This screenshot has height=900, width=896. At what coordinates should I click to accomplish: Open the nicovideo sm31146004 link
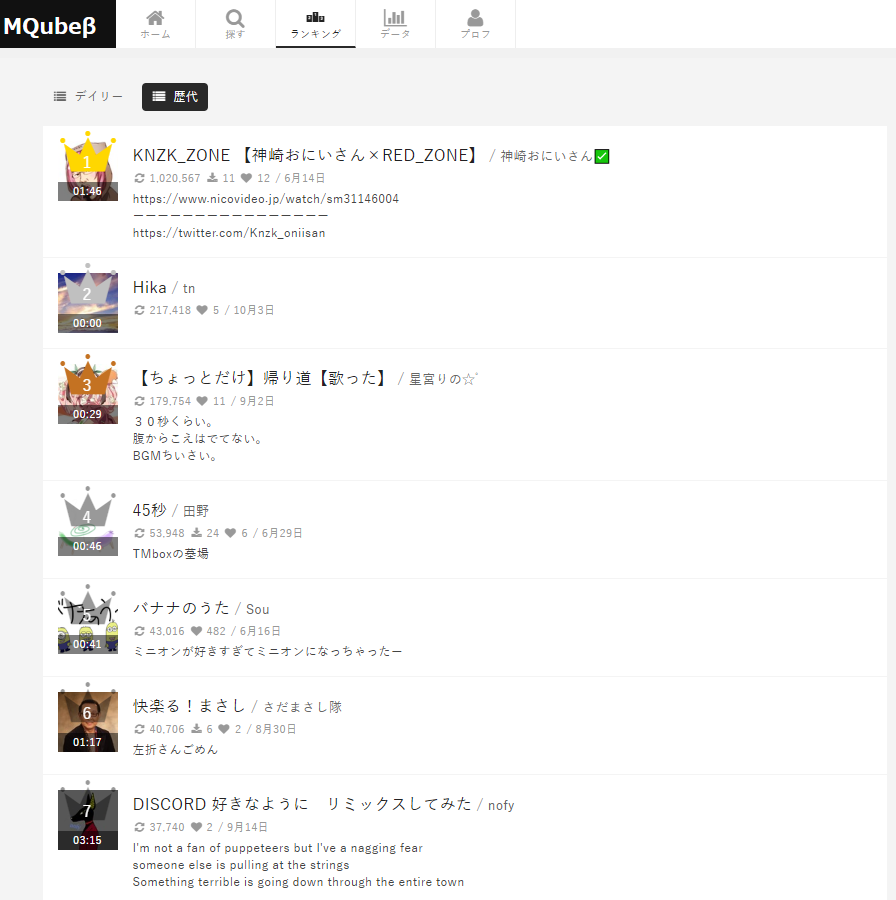coord(266,199)
